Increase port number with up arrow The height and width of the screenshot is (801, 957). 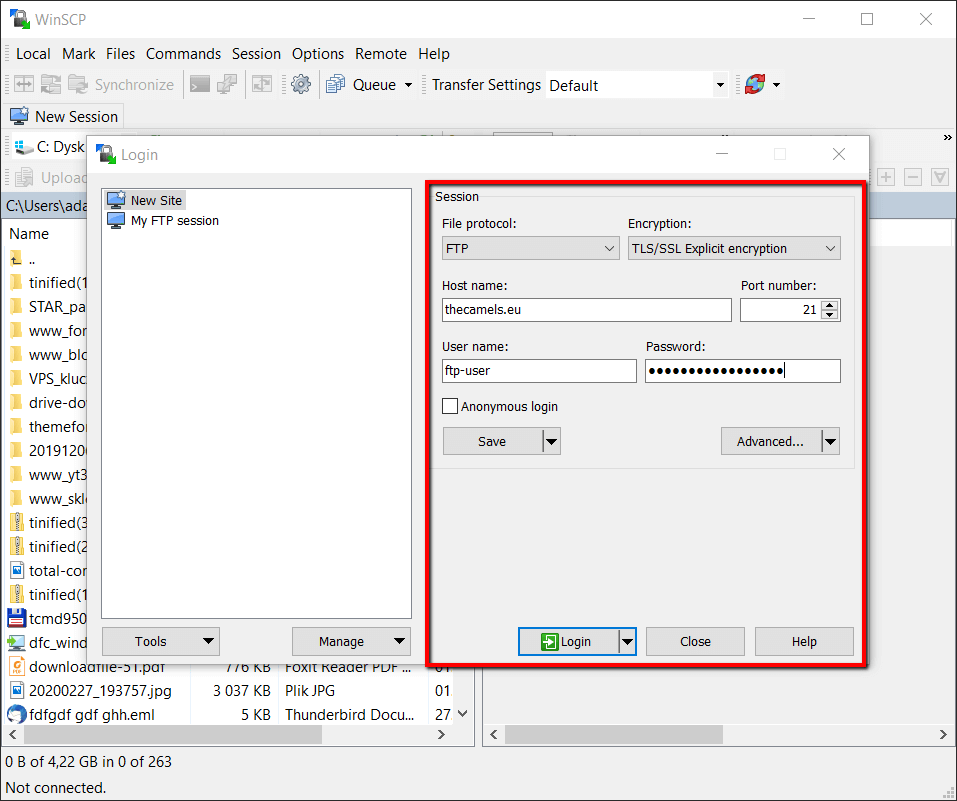coord(829,305)
